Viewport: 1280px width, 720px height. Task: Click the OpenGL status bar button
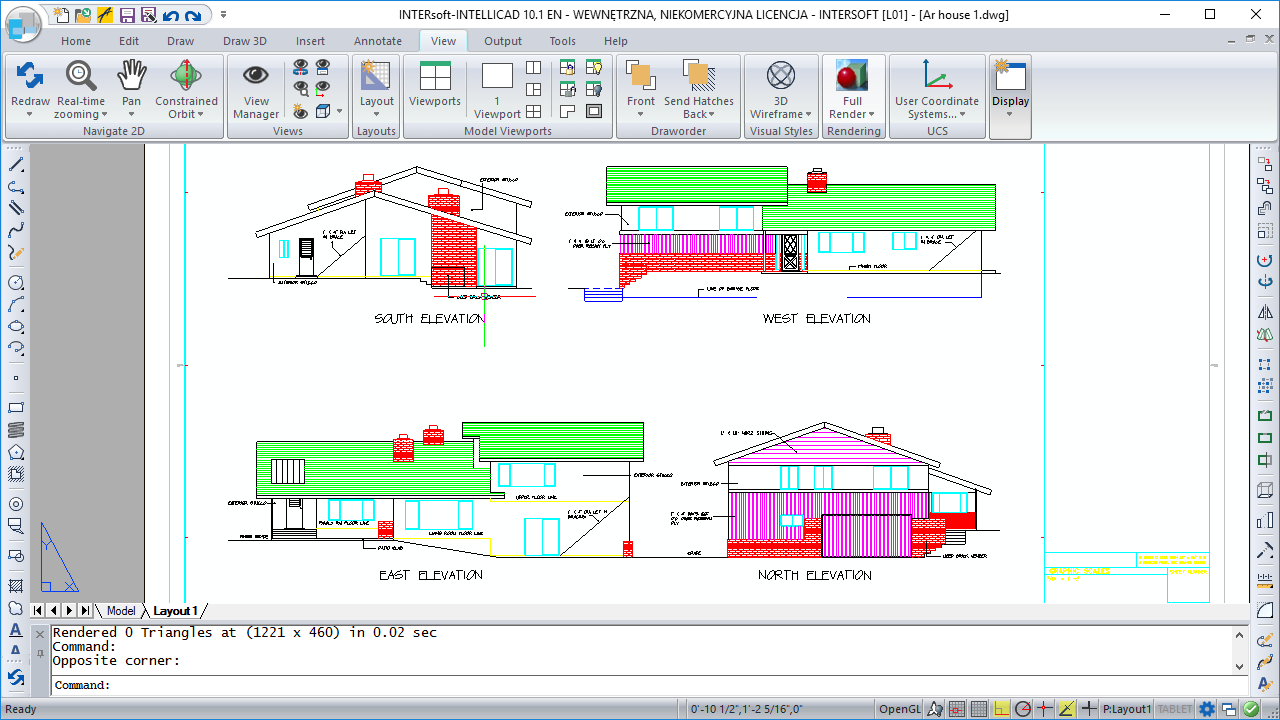(900, 709)
